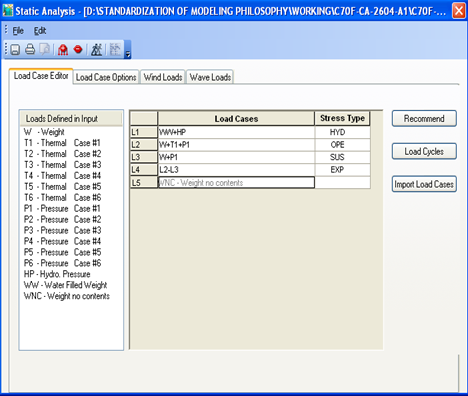Switch to the Load Case Options tab
This screenshot has height=396, width=468.
[106, 77]
